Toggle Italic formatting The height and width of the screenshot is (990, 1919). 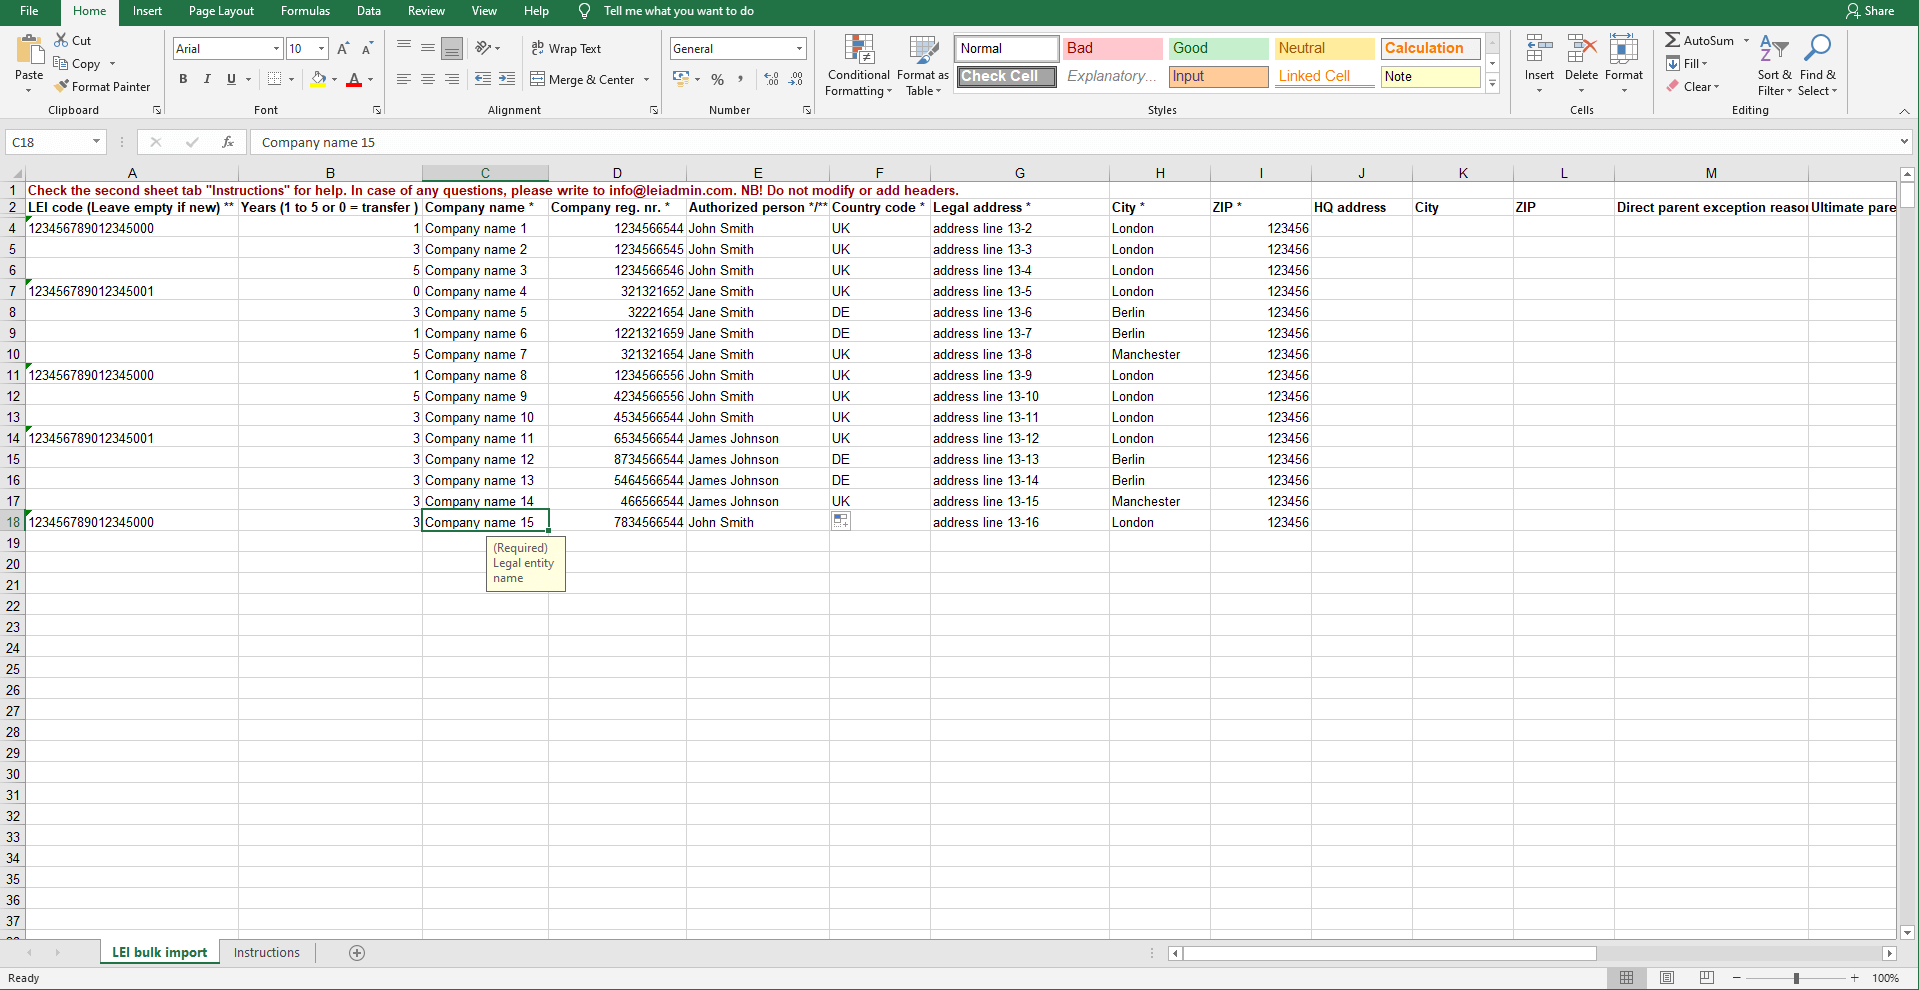pyautogui.click(x=207, y=79)
